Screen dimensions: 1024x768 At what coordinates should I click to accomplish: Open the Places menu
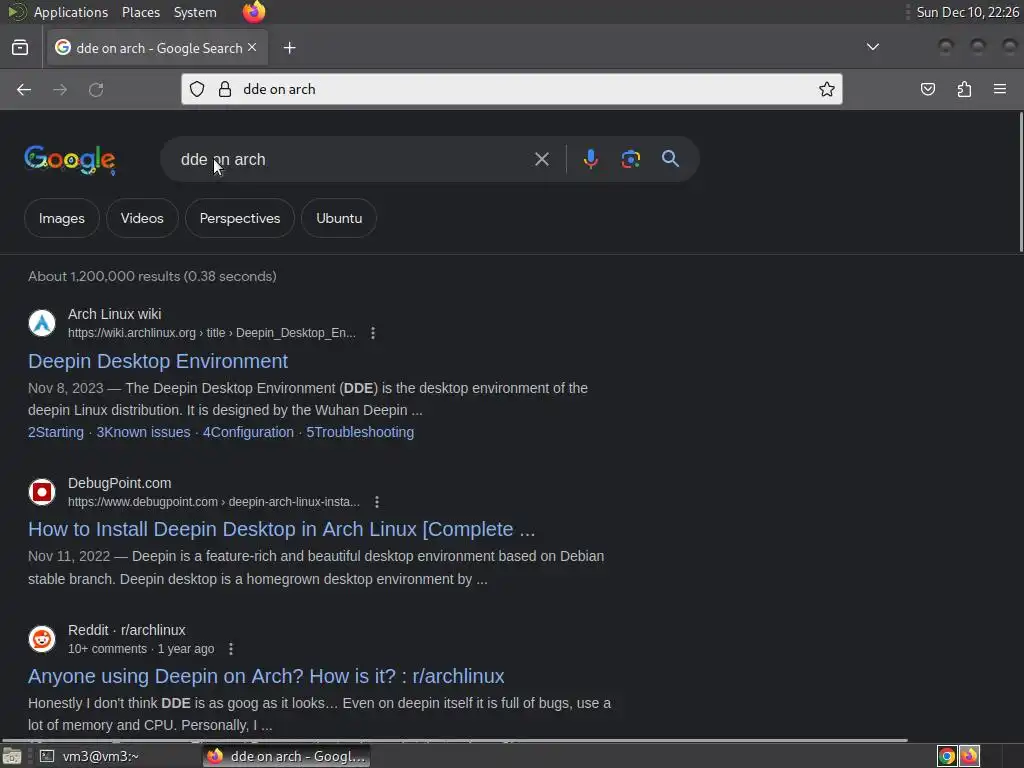[140, 12]
